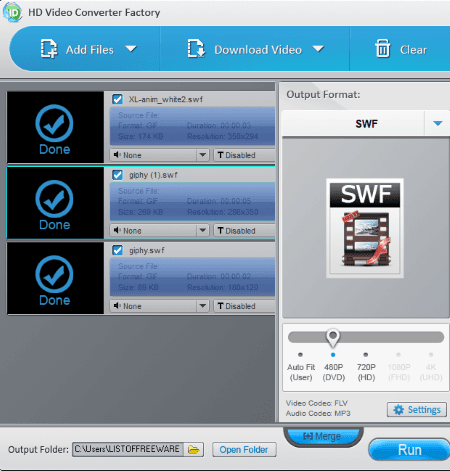Click the Clear trash can icon

[x=382, y=48]
